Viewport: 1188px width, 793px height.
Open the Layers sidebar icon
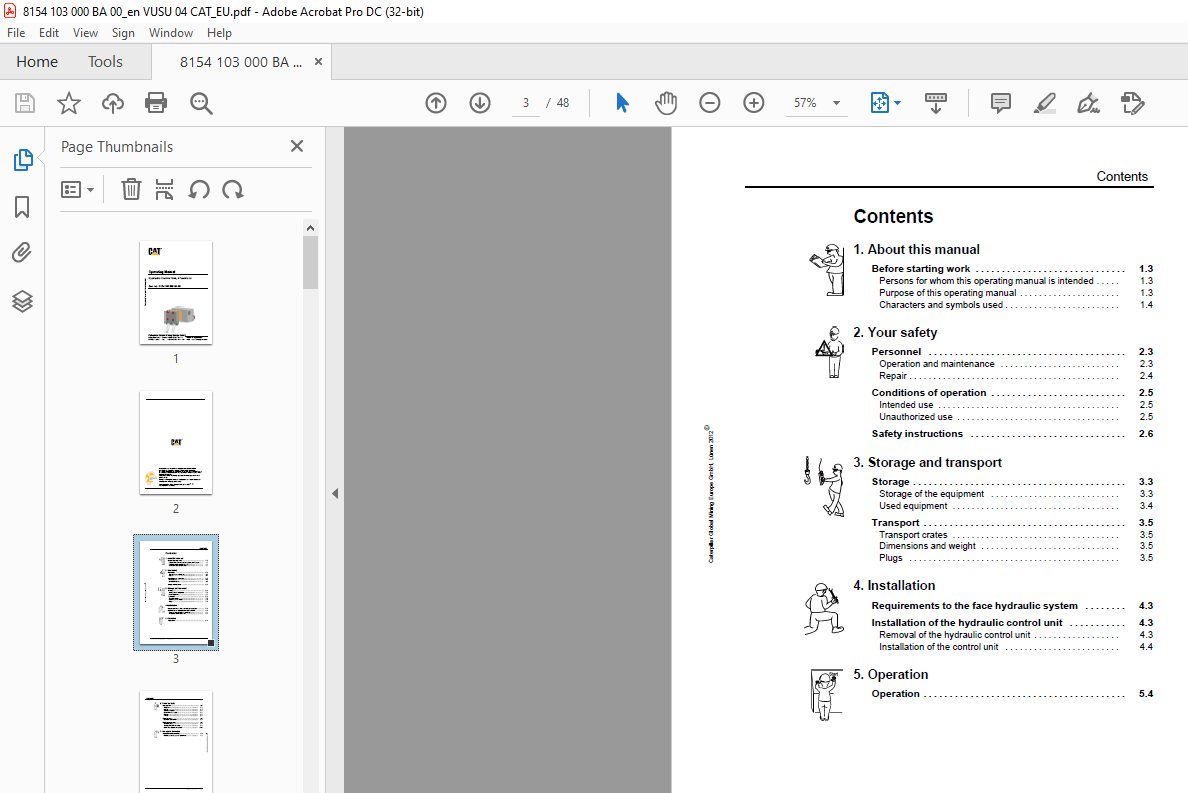tap(22, 301)
